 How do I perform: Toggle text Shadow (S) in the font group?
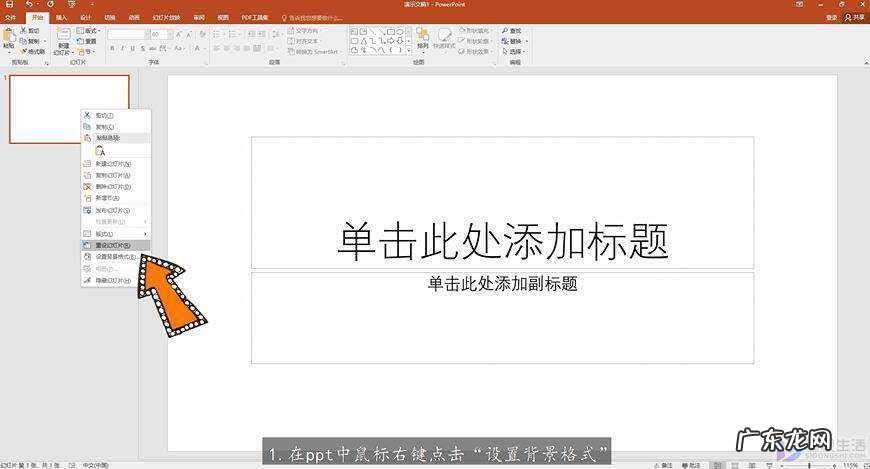pyautogui.click(x=143, y=49)
